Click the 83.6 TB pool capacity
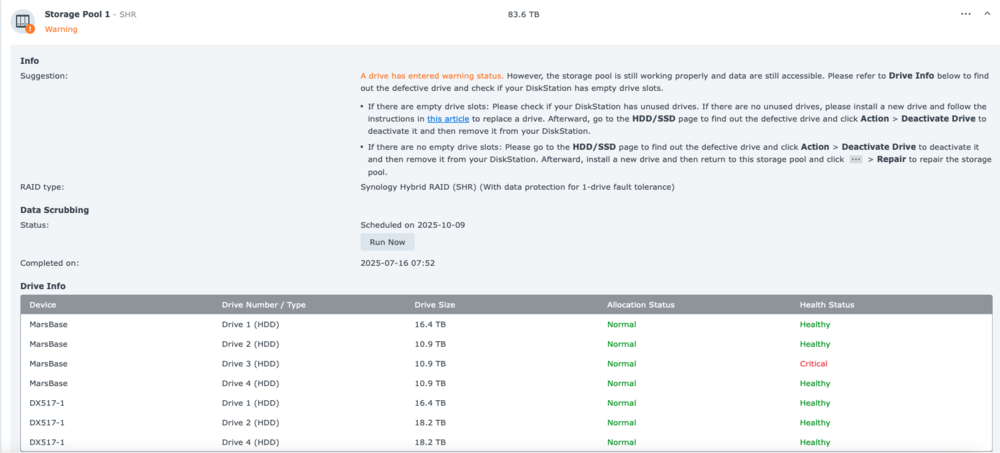 tap(524, 14)
